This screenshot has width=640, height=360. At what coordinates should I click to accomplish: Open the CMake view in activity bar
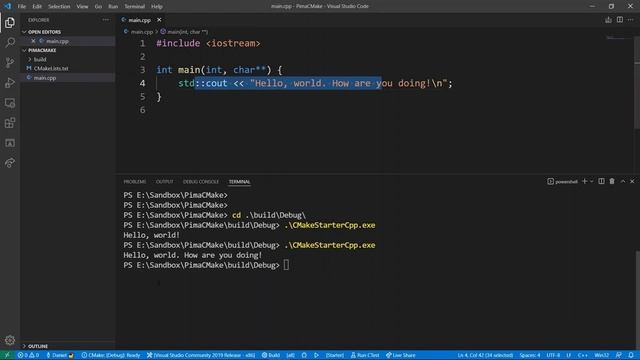click(10, 143)
